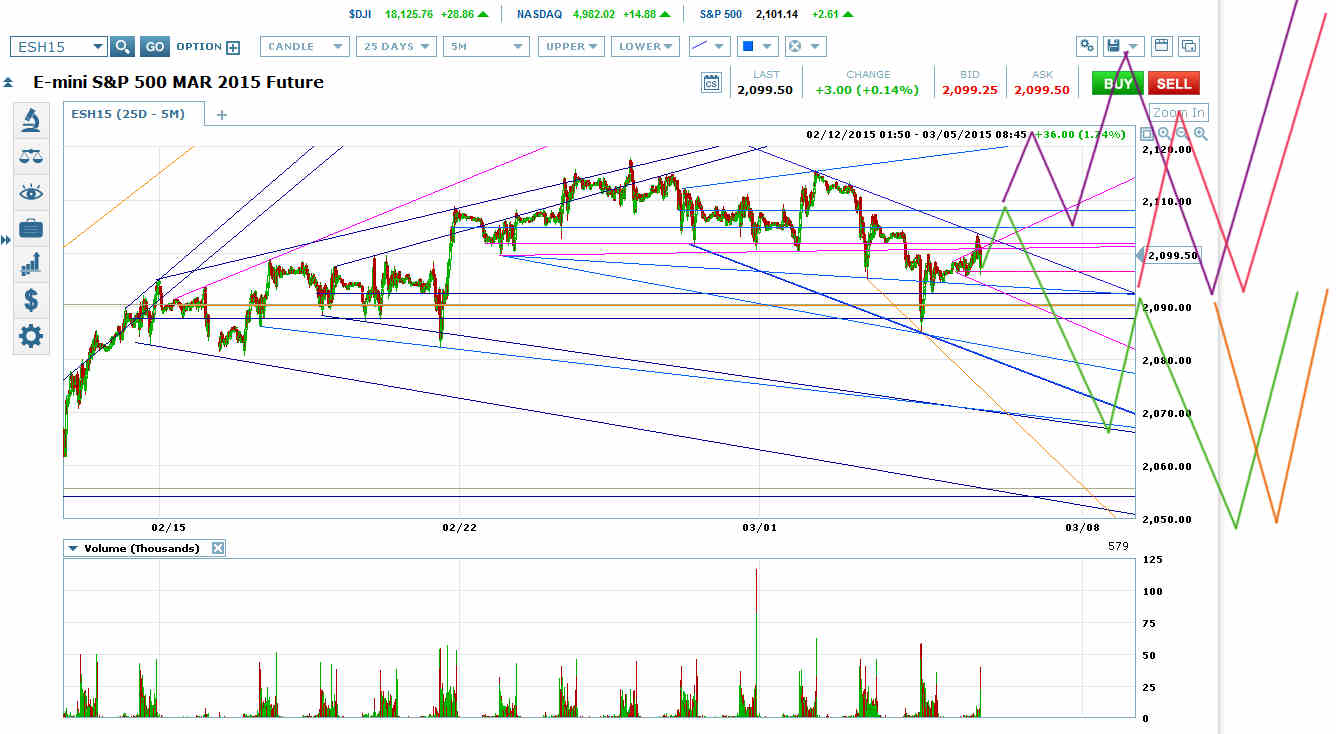Open the 5M interval dropdown
The width and height of the screenshot is (1336, 734).
click(x=487, y=46)
